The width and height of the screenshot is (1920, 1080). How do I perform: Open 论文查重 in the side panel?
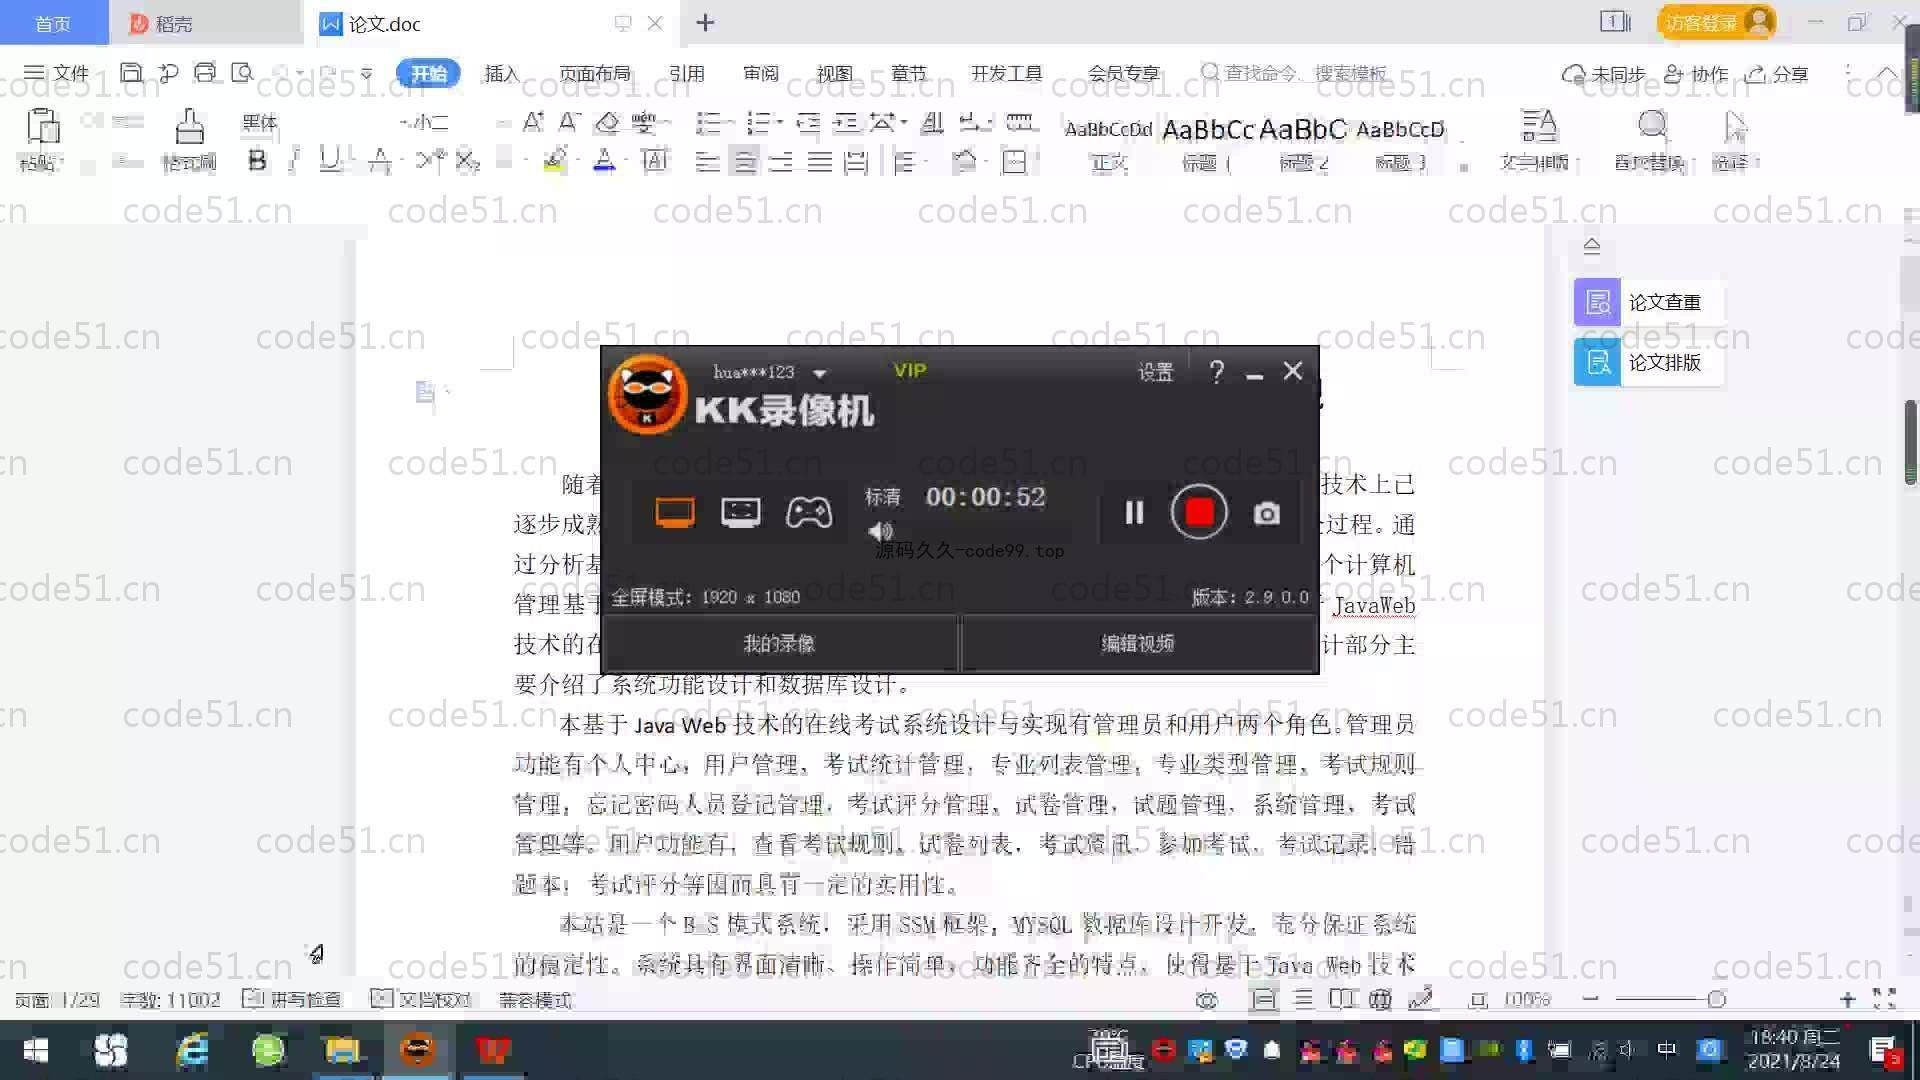pyautogui.click(x=1649, y=302)
